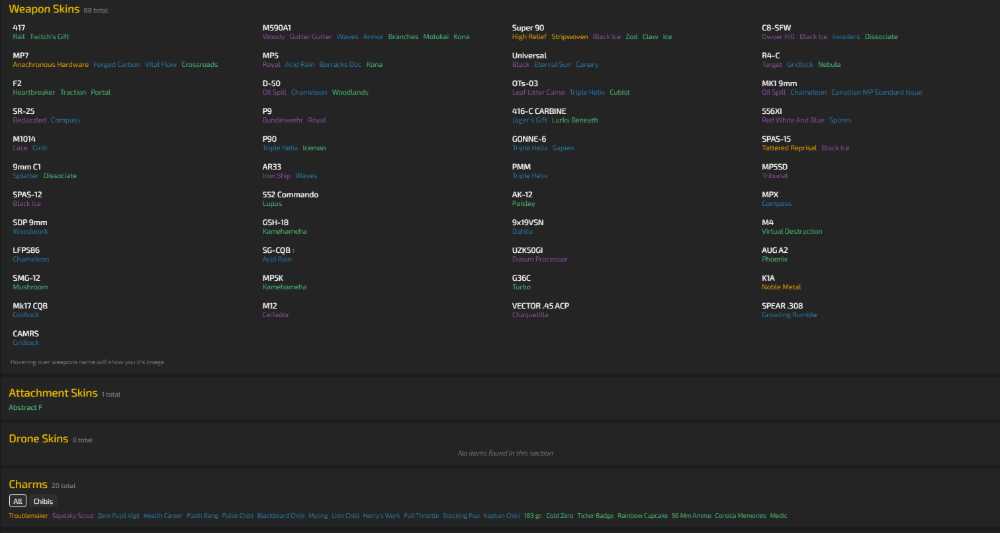
Task: Click the Molokai skin under M590A1
Action: click(436, 37)
